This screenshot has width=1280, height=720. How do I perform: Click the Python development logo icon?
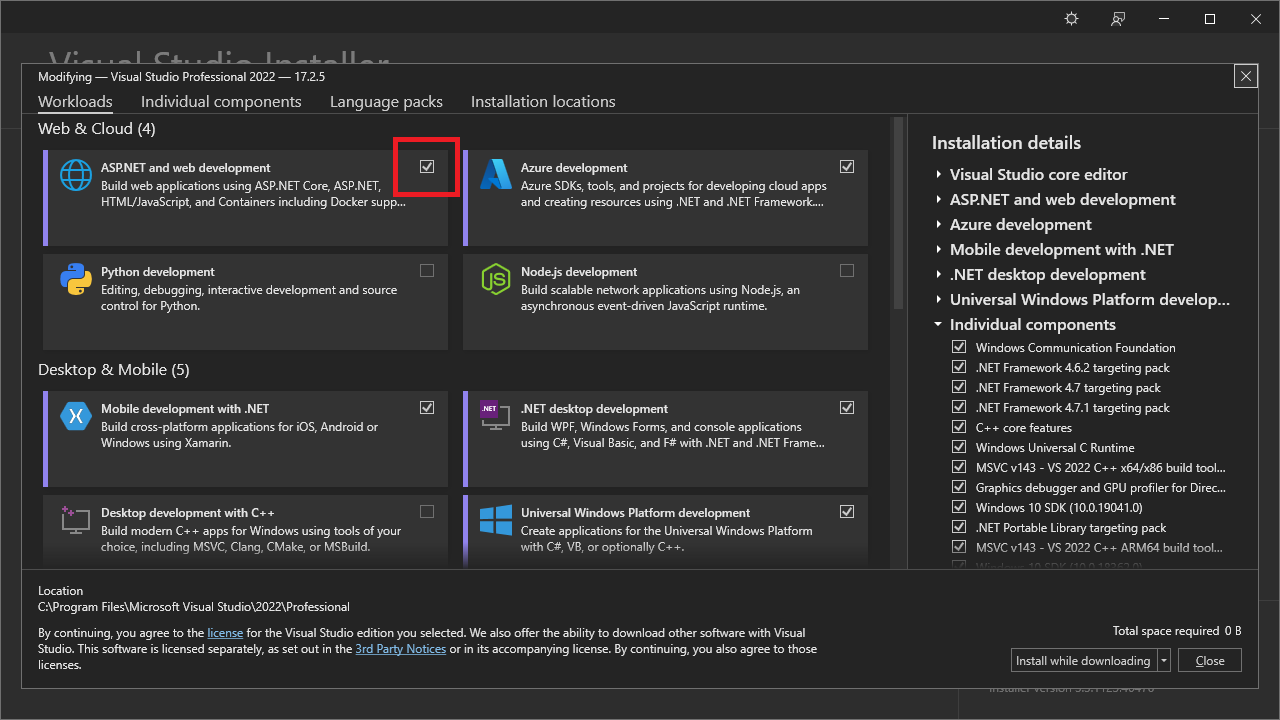tap(76, 279)
